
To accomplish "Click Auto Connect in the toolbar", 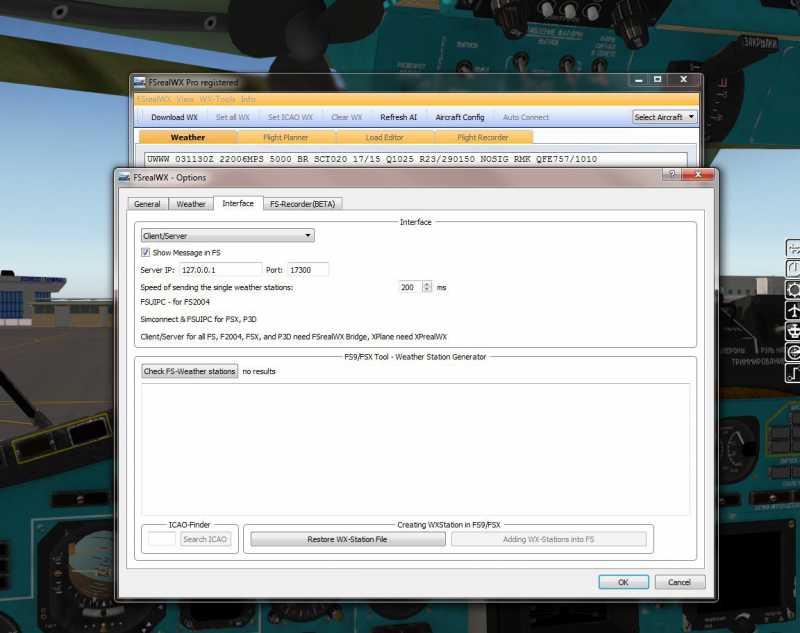I will 526,117.
